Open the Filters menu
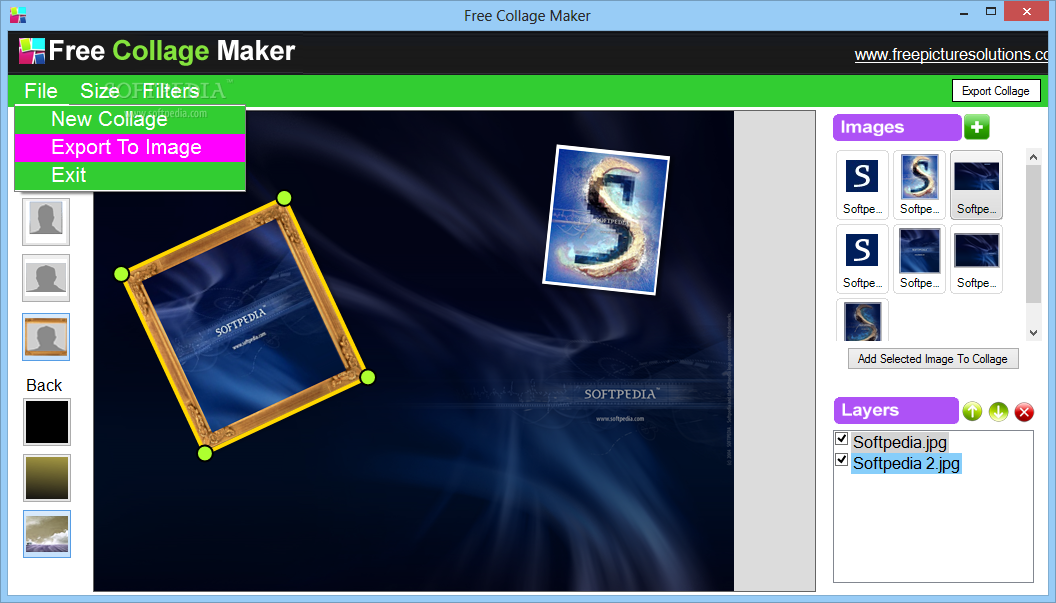The image size is (1056, 603). coord(170,91)
